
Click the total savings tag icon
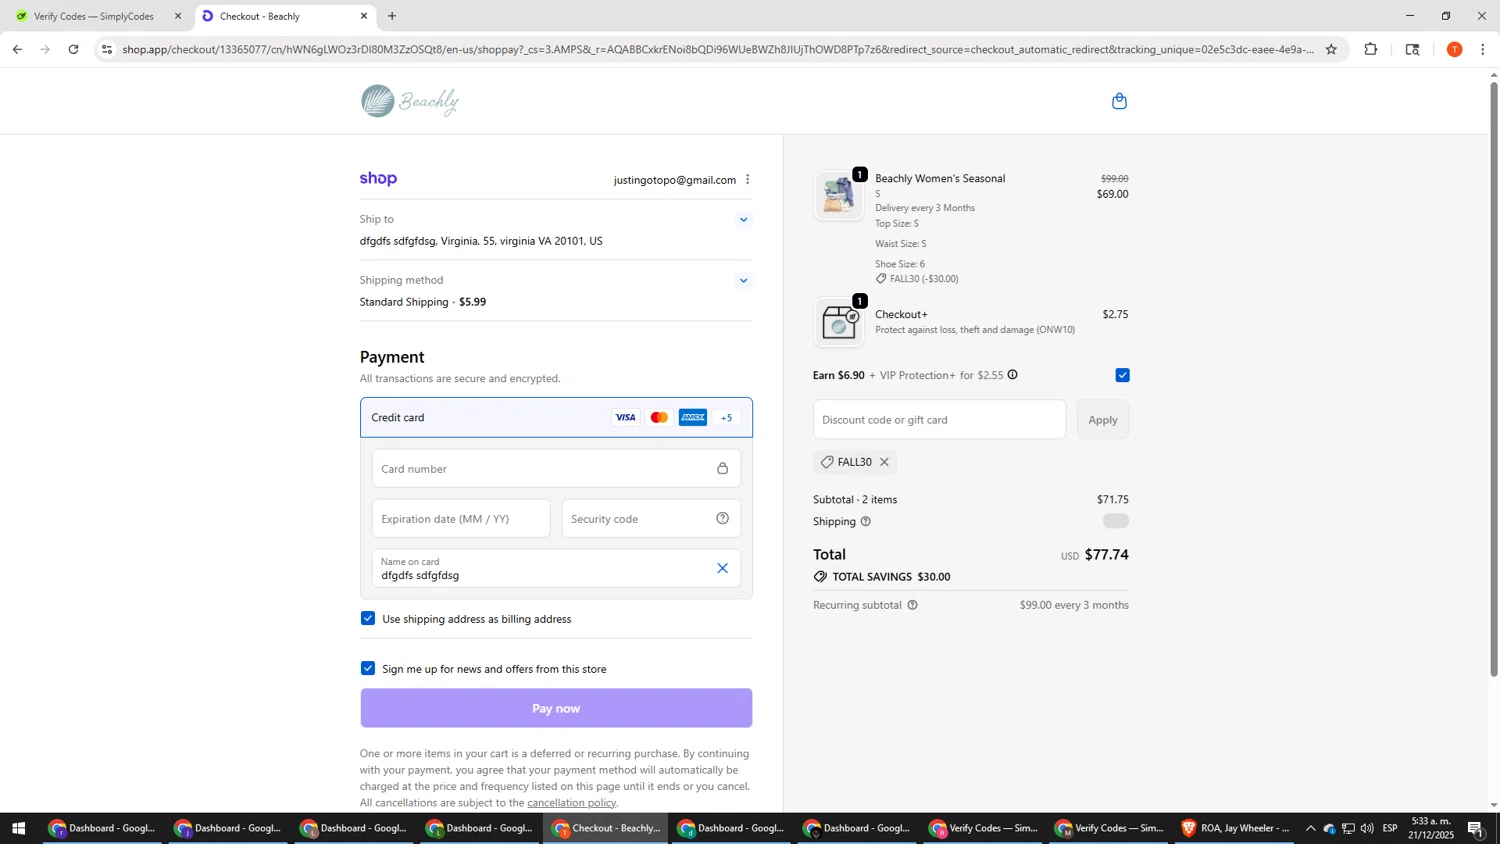tap(820, 577)
